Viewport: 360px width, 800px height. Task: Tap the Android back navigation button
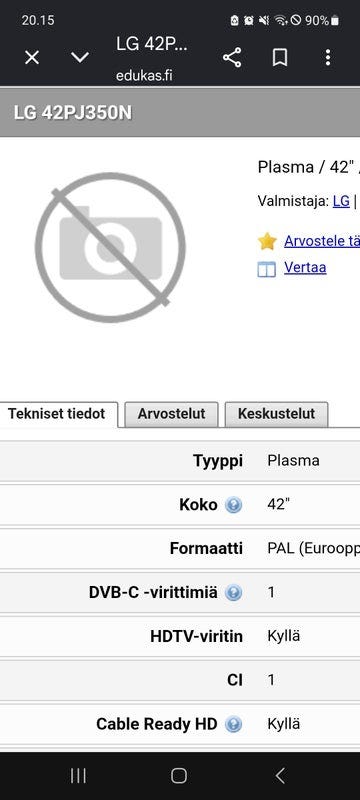coord(280,776)
